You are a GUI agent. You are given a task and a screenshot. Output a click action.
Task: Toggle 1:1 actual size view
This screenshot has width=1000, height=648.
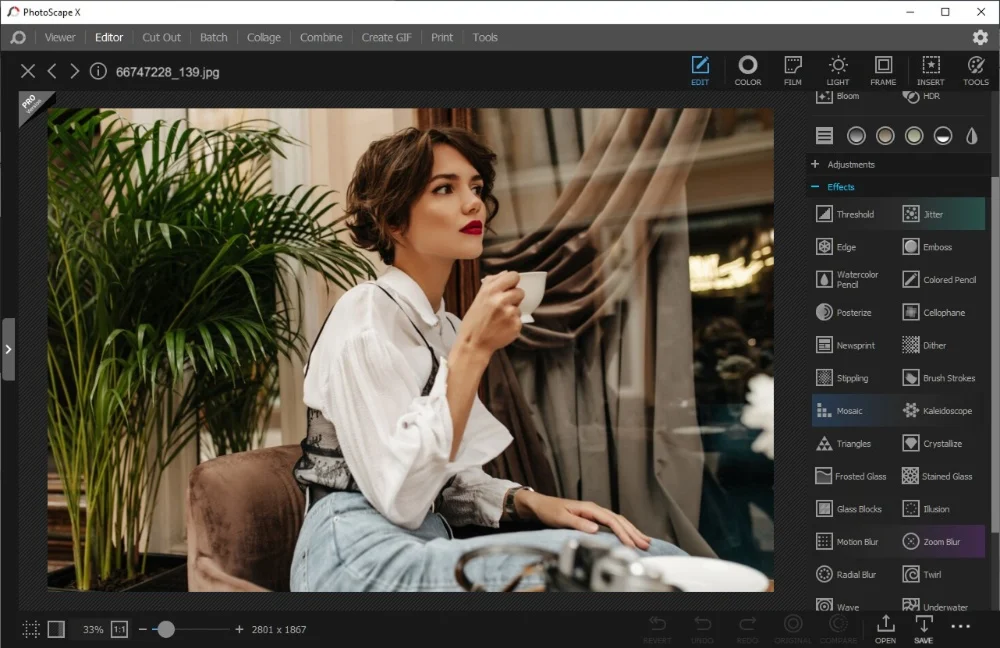tap(119, 629)
